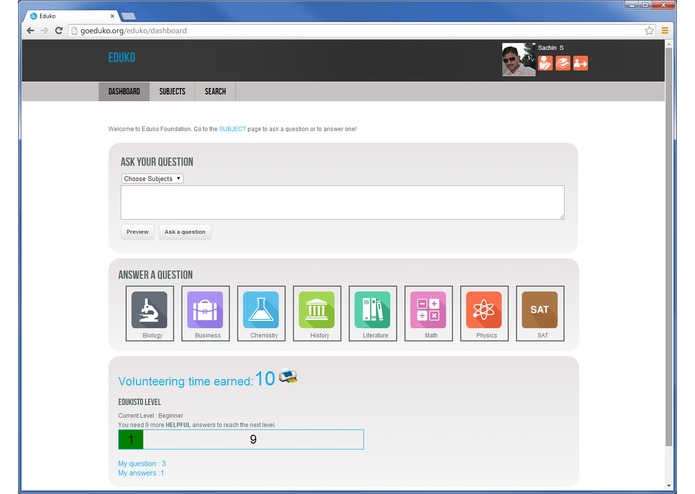
Task: Click the Volunteering time earned text
Action: click(x=186, y=381)
